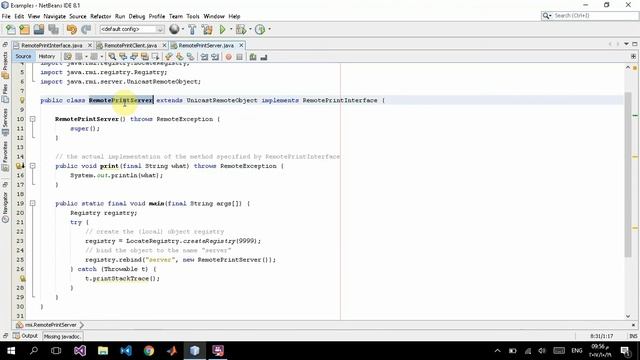Click the Build Project hammer icon

192,29
